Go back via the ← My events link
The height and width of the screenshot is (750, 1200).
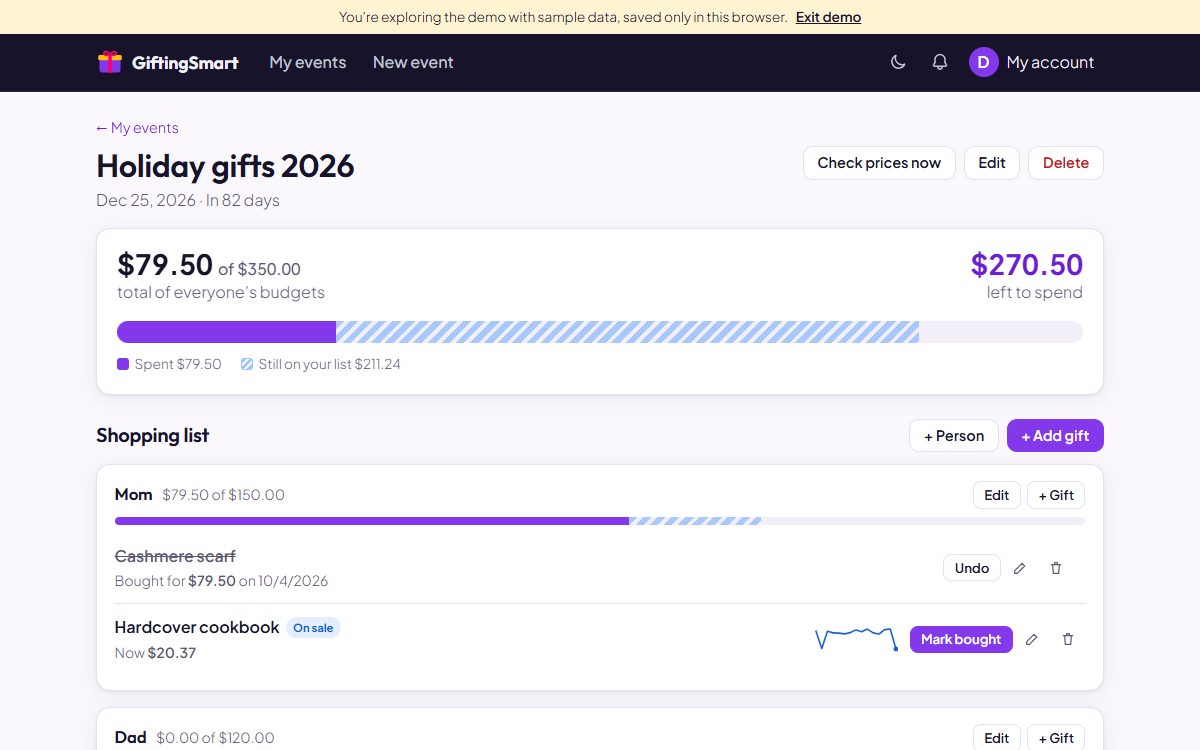click(x=137, y=128)
